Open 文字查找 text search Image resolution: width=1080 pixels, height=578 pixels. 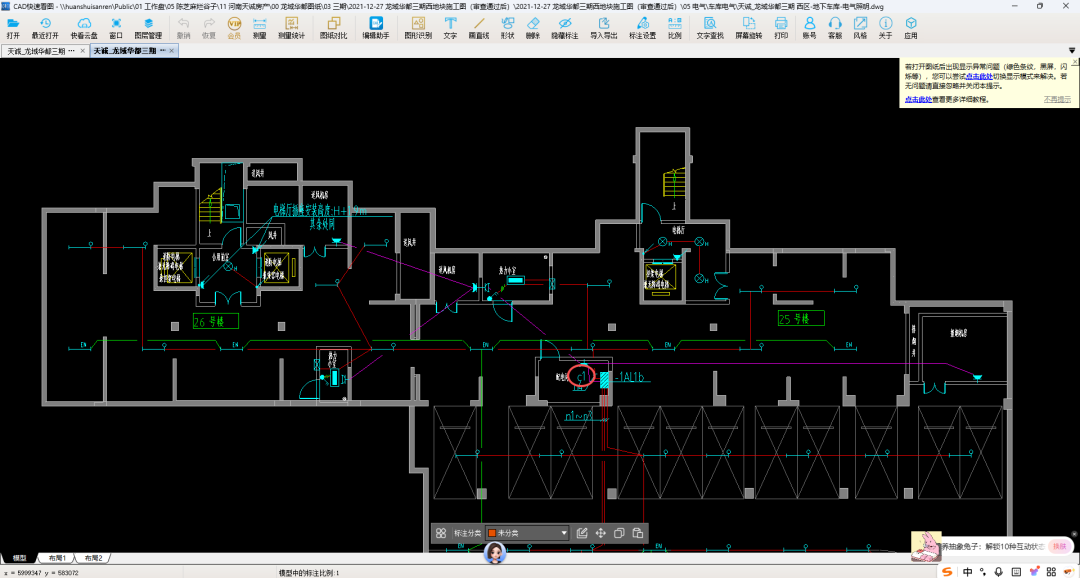(x=709, y=28)
